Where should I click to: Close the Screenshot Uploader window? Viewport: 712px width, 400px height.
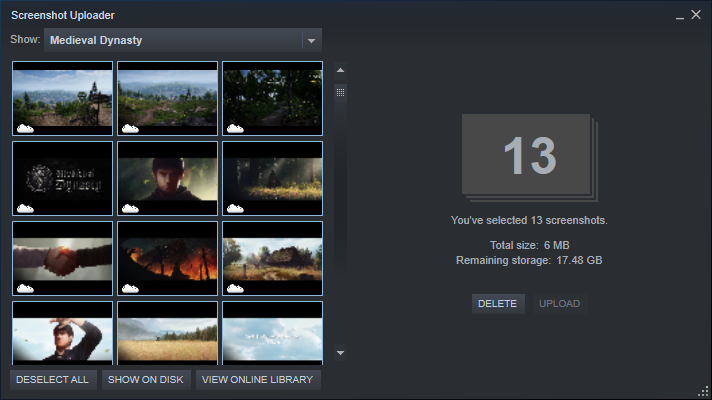[x=696, y=15]
